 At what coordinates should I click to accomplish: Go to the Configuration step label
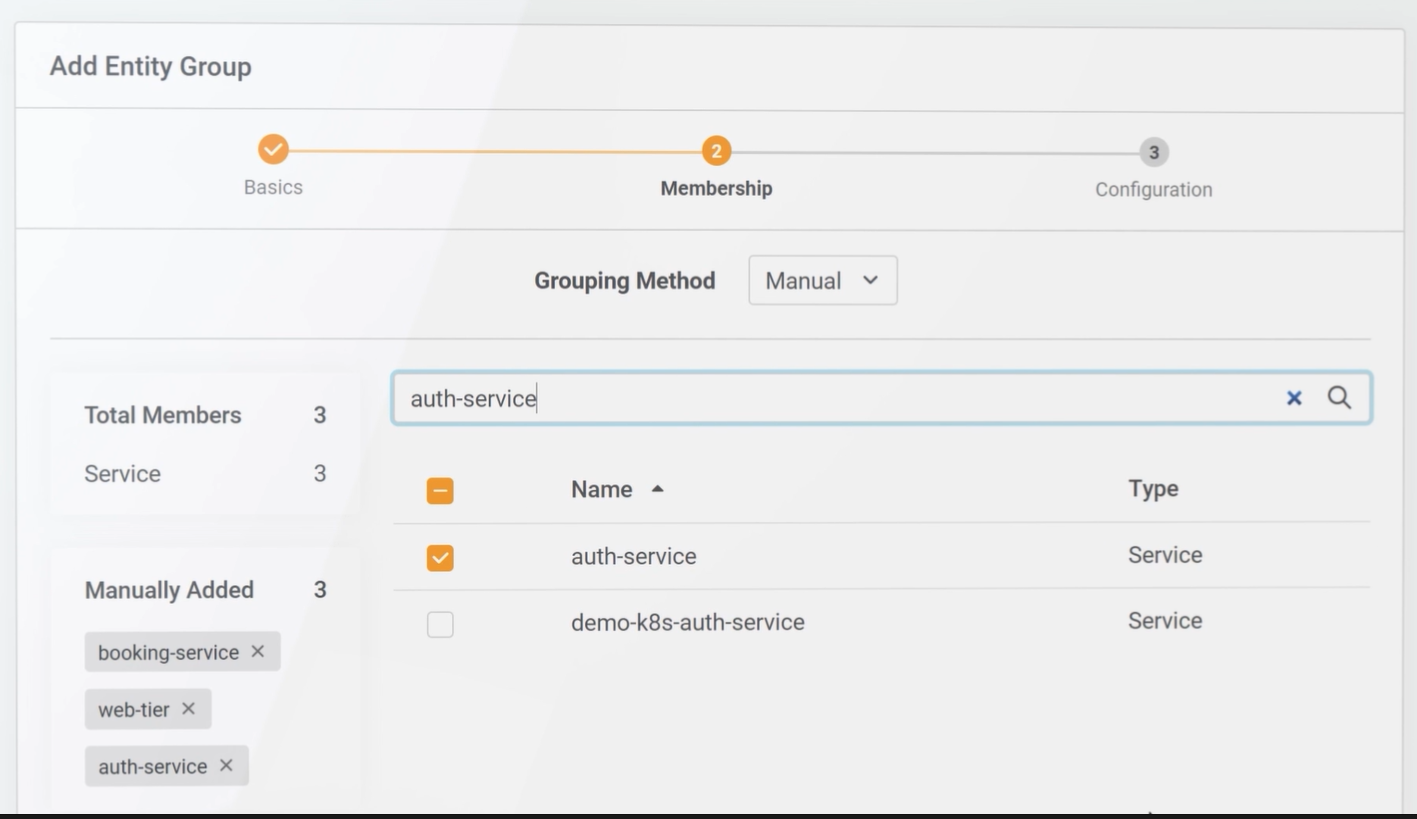[x=1153, y=189]
